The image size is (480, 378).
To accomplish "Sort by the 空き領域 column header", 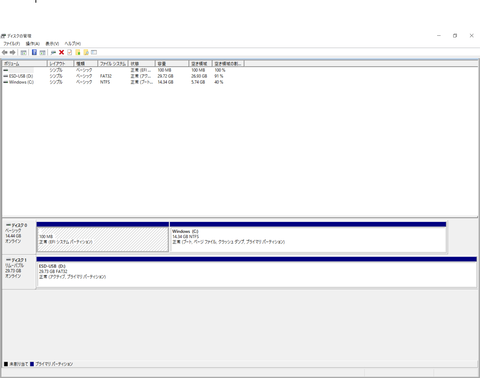I will [200, 63].
